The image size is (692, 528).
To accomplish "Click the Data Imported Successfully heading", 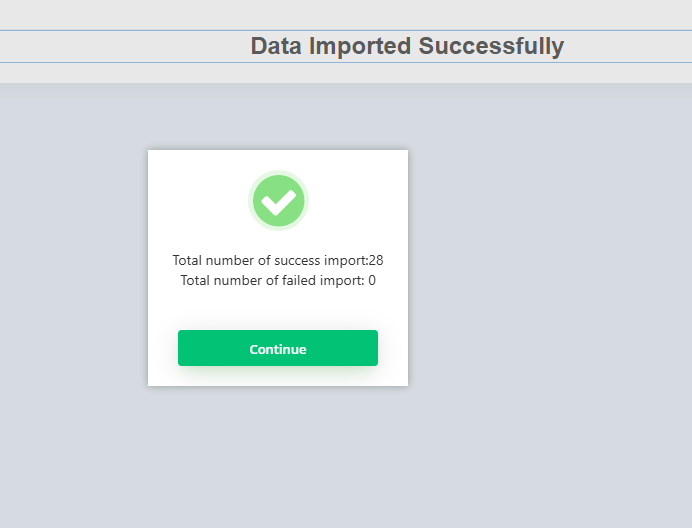I will pyautogui.click(x=407, y=46).
